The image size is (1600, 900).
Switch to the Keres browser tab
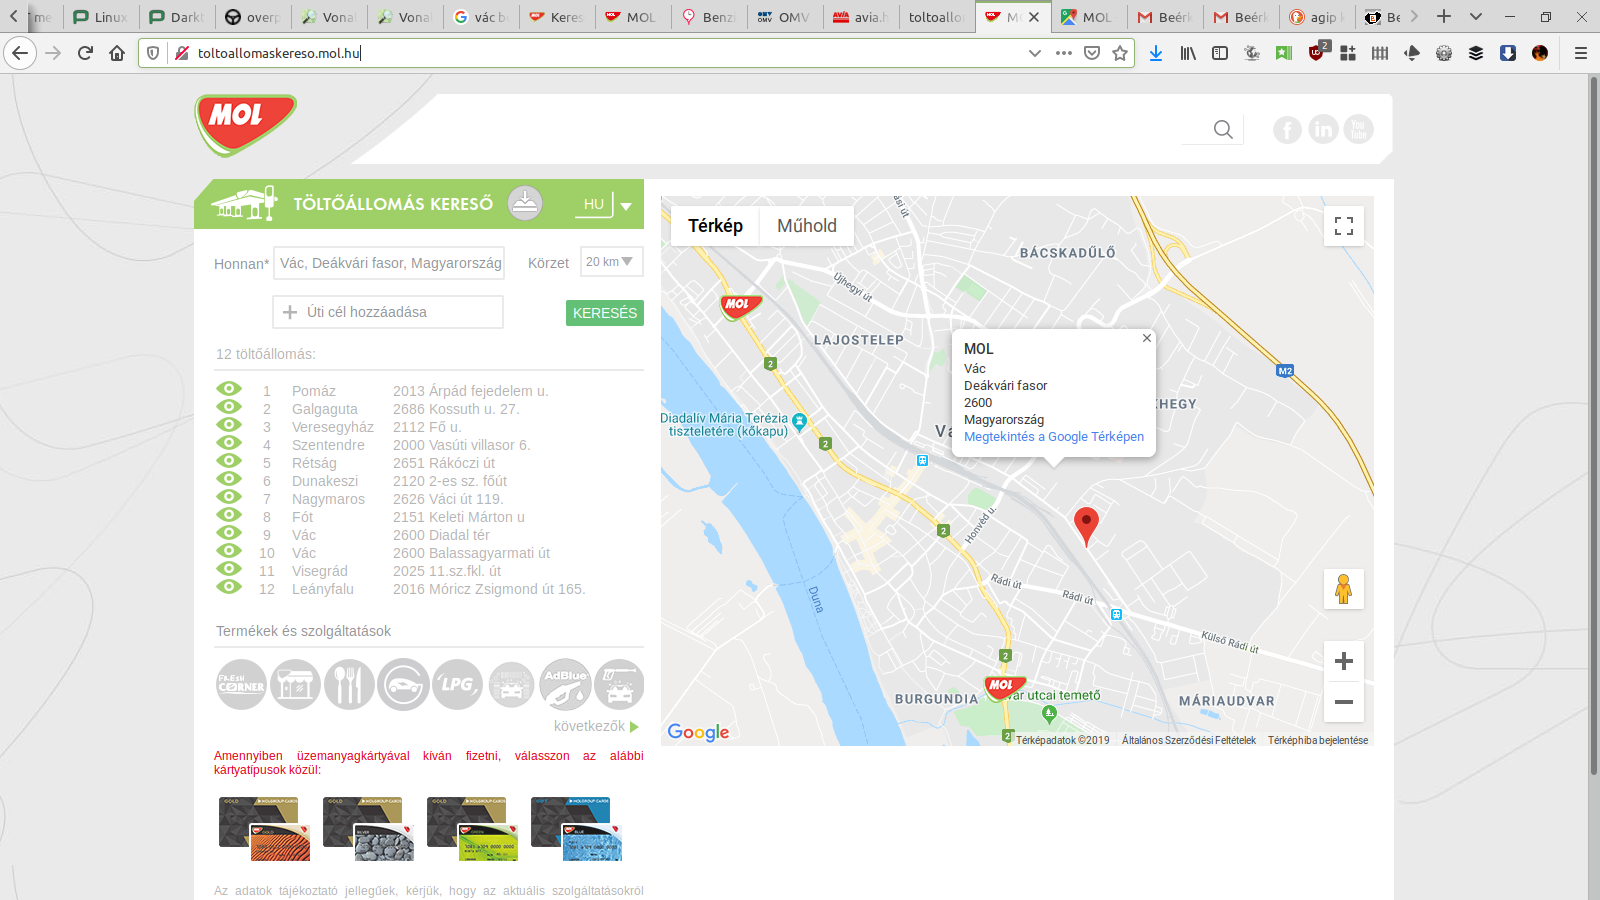557,17
